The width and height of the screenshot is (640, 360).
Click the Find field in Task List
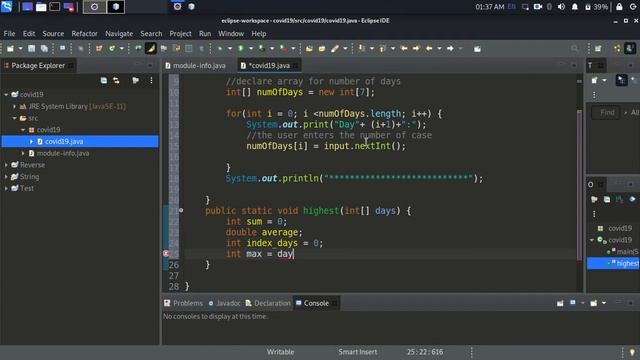pyautogui.click(x=607, y=112)
